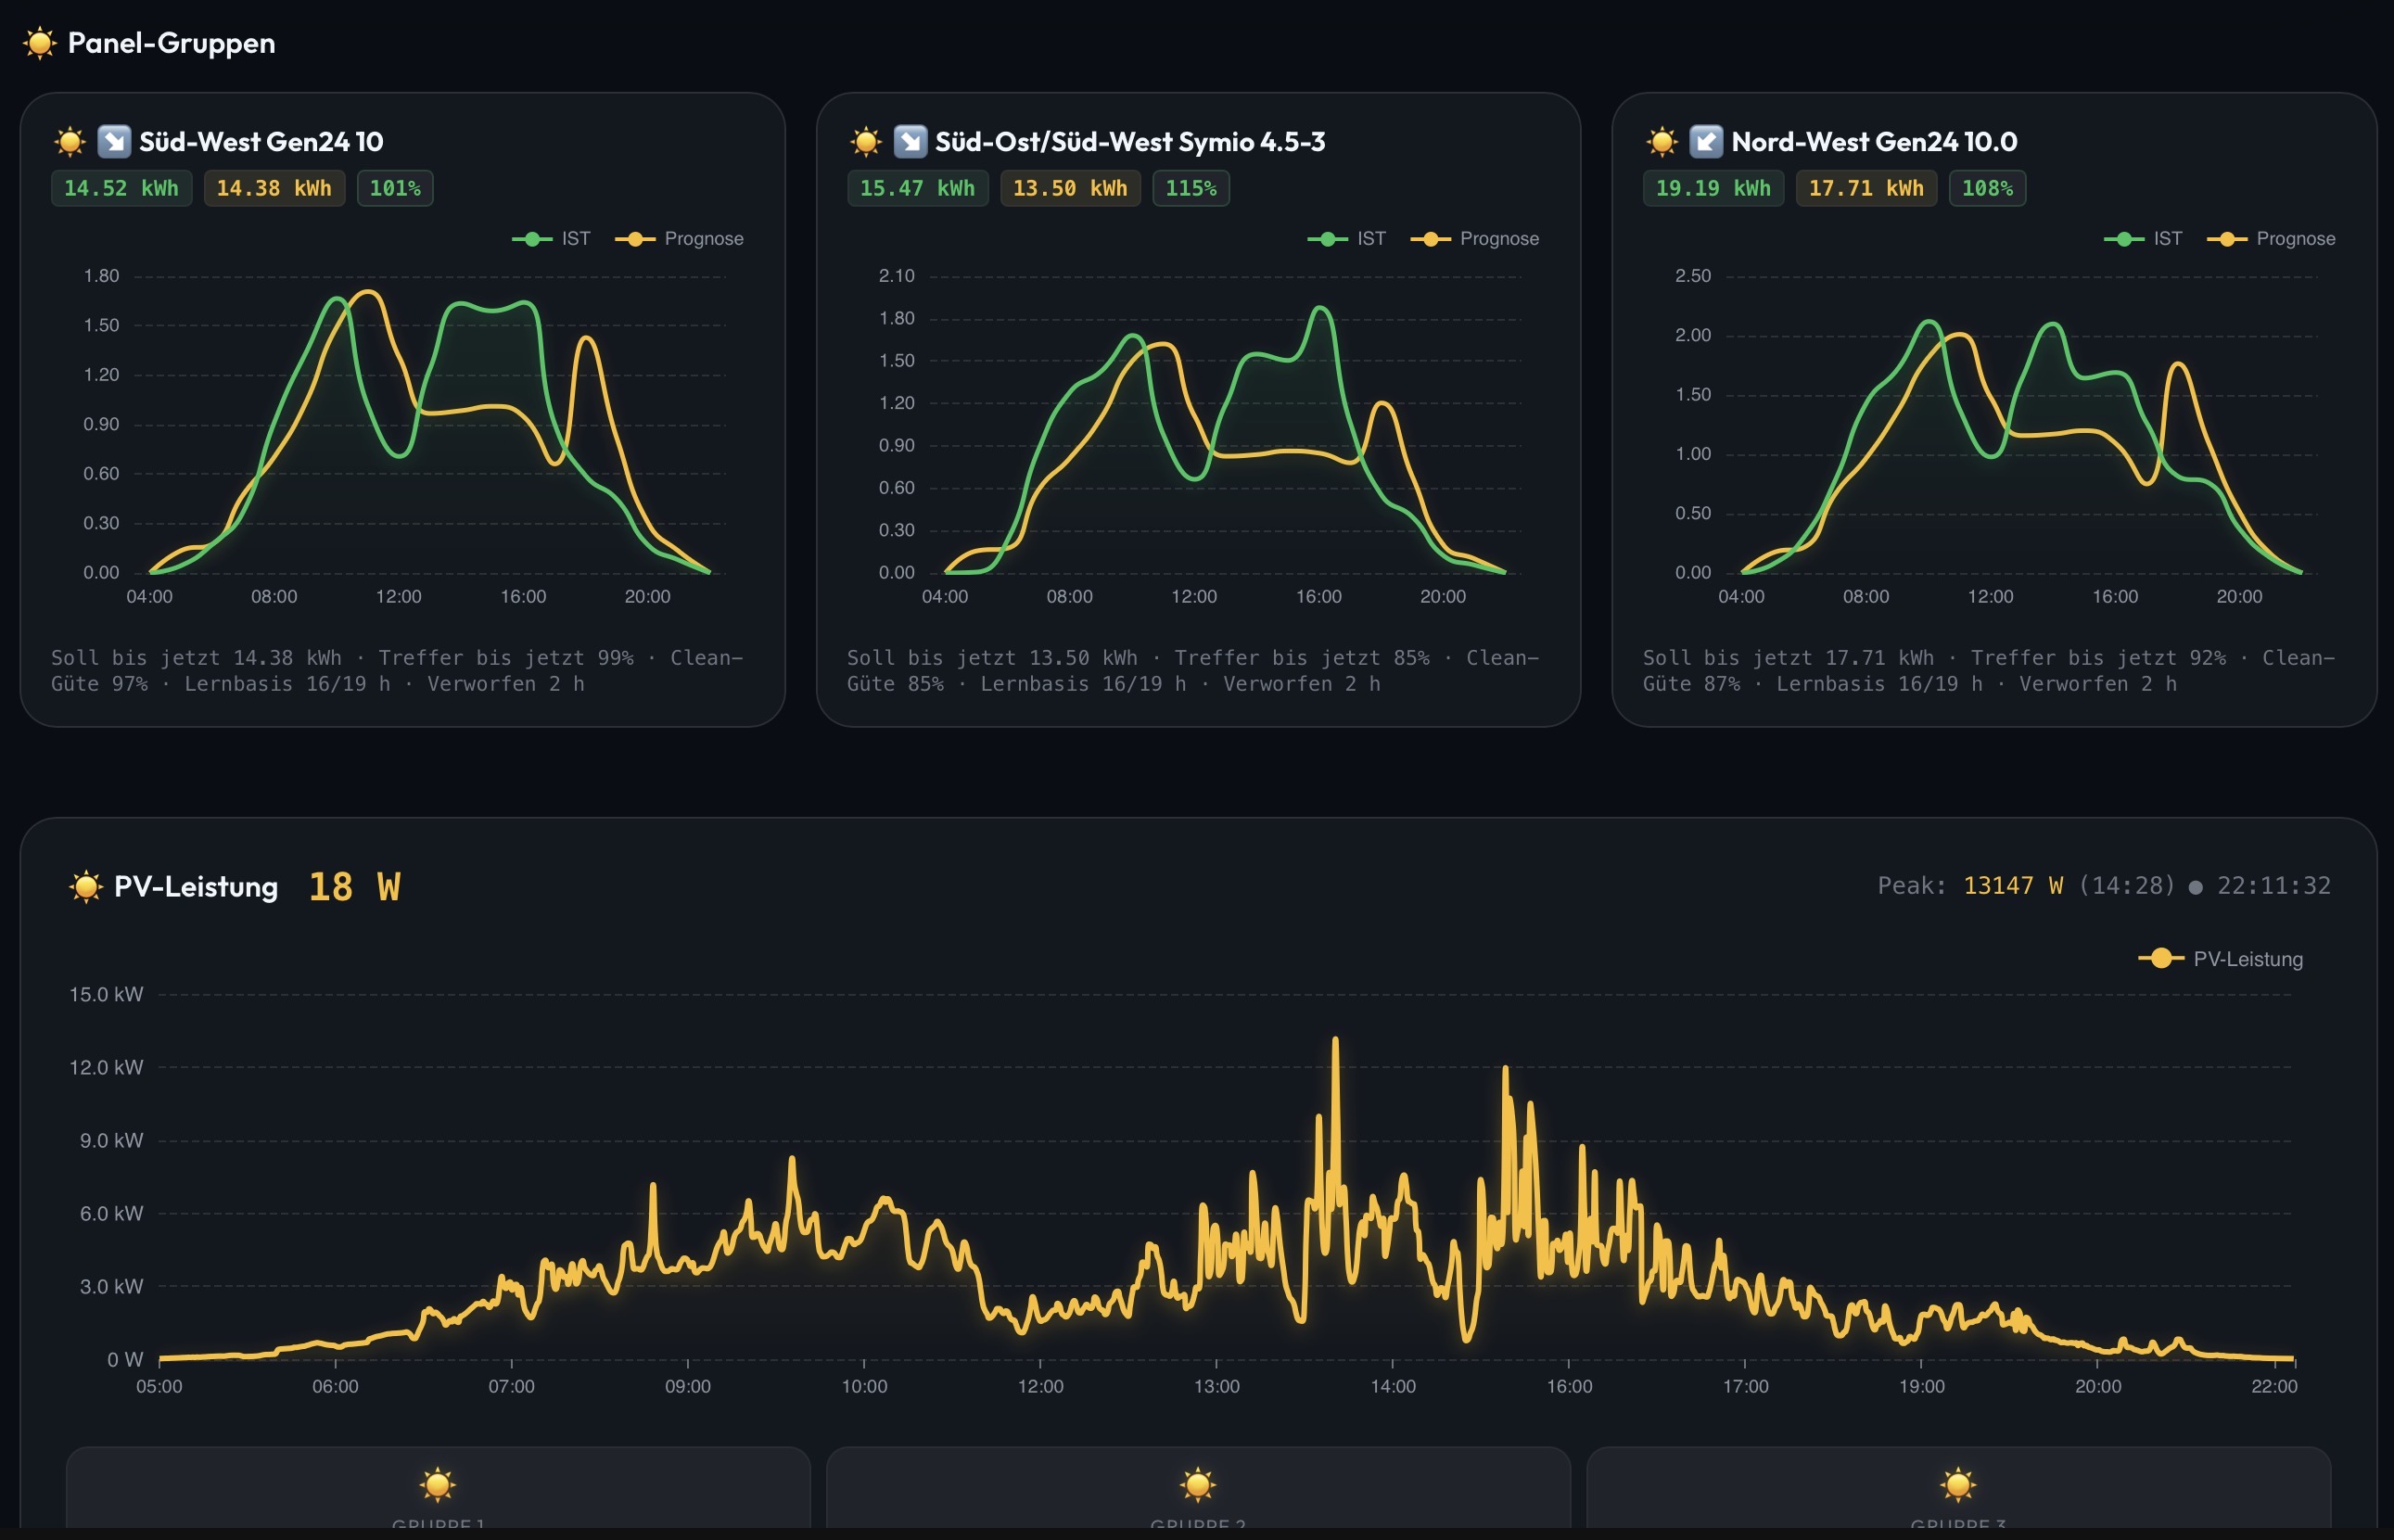Click the direction arrow icon beside Süd-Ost/Süd-West Symio 4.5-3
The width and height of the screenshot is (2394, 1540).
[x=910, y=142]
